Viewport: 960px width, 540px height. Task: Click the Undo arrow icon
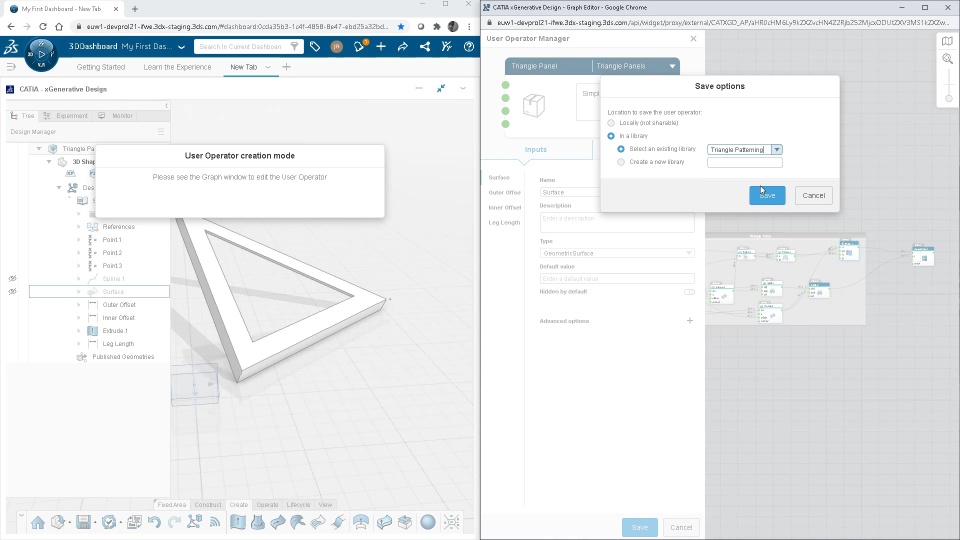[154, 522]
